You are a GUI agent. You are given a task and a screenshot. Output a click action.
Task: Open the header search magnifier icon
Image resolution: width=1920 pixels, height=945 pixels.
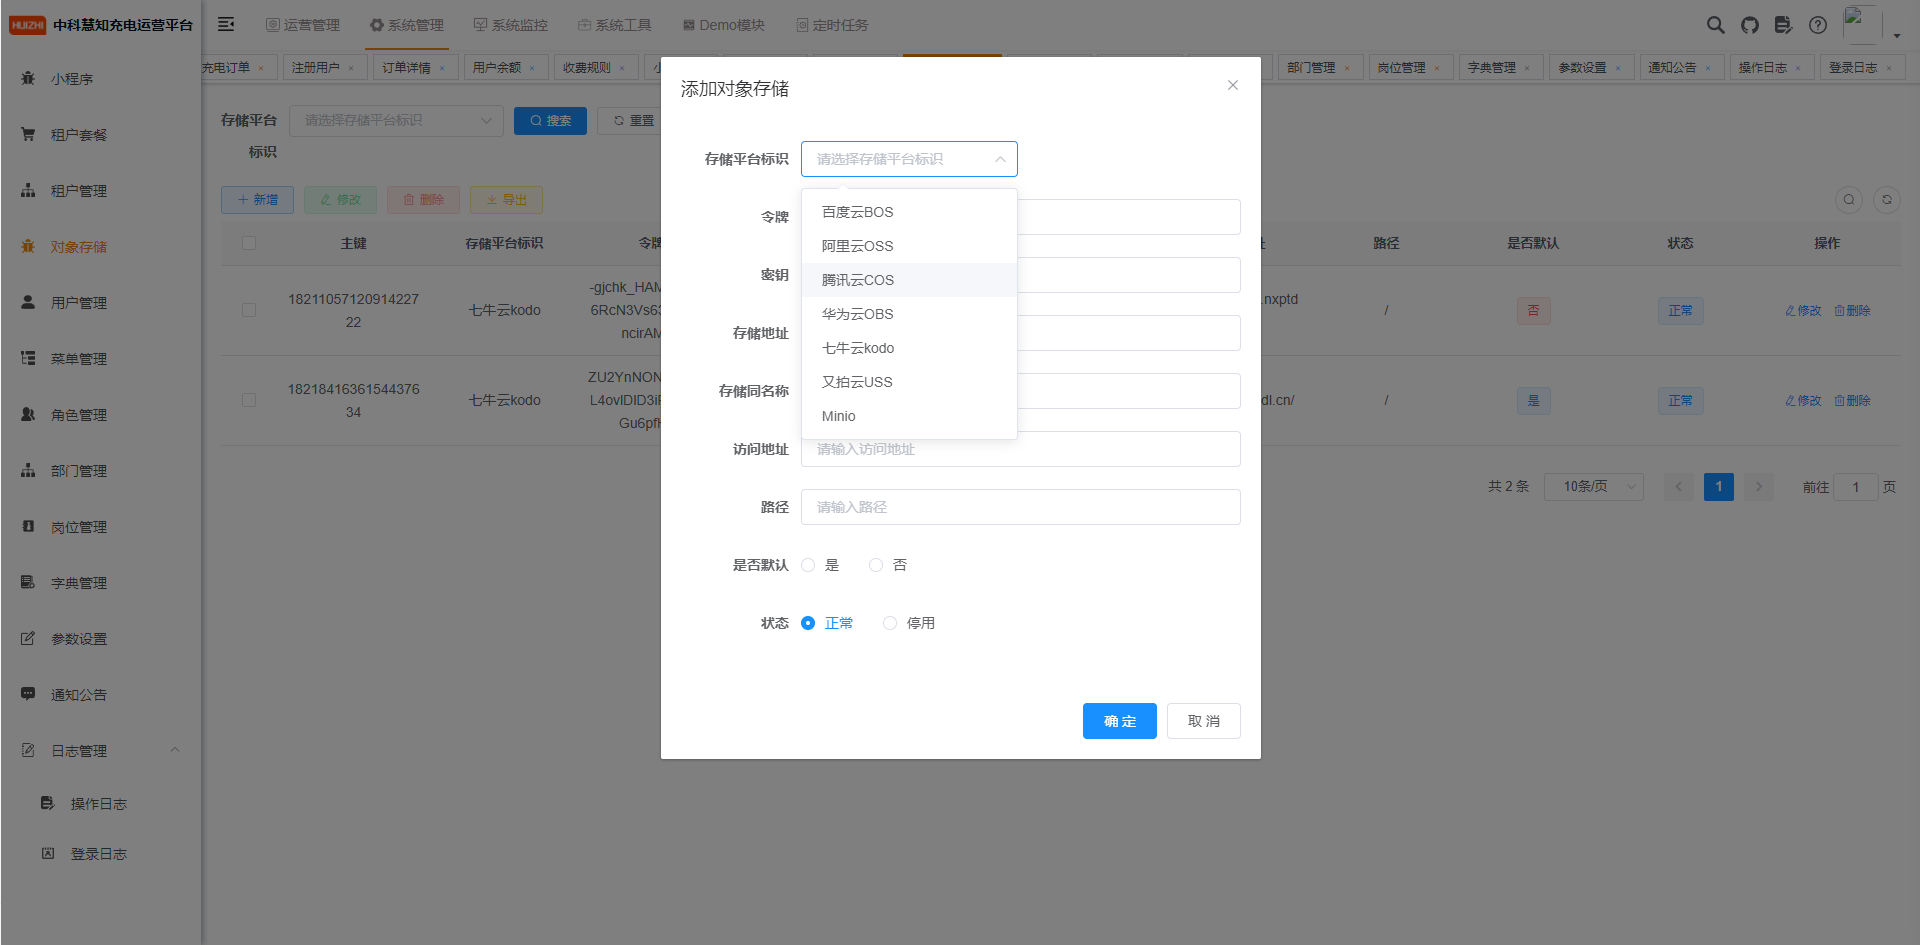(x=1716, y=25)
